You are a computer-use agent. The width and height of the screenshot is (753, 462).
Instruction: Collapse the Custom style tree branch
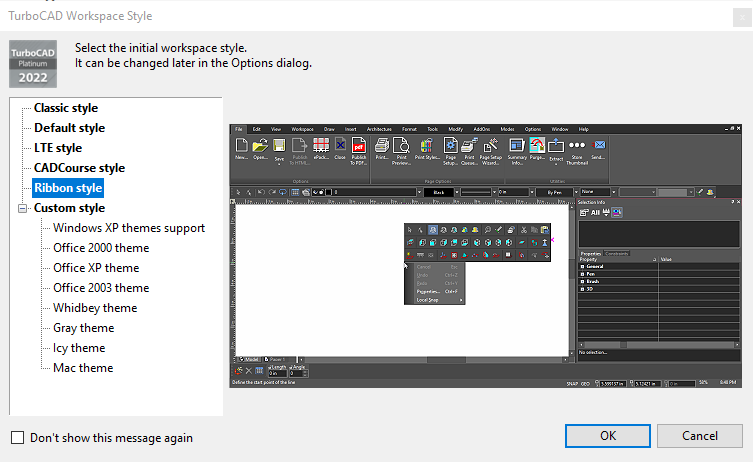point(22,208)
